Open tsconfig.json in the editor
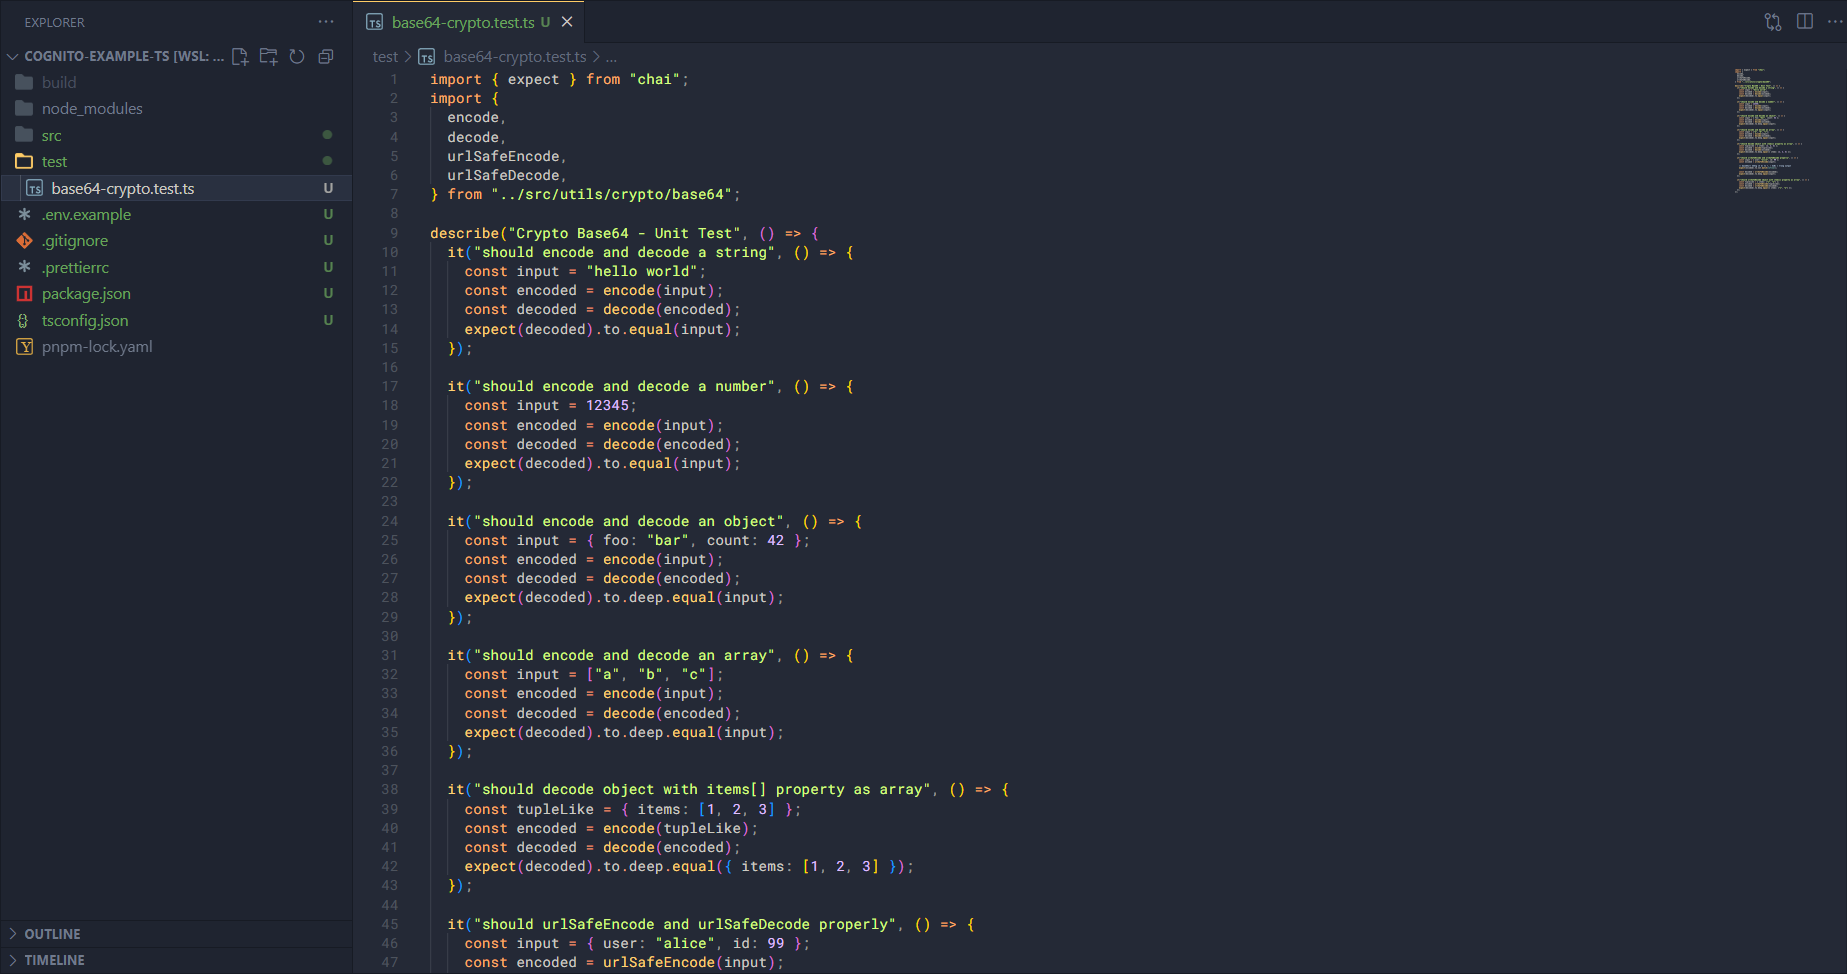1847x974 pixels. [x=85, y=321]
